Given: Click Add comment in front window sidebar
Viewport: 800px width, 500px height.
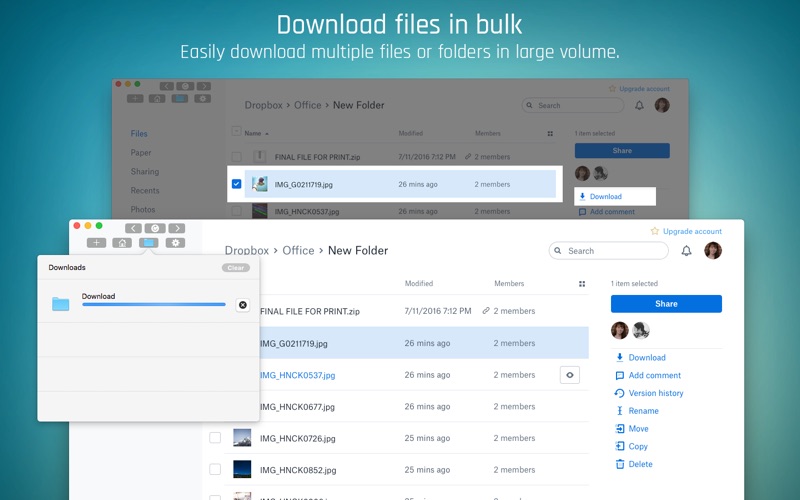Looking at the screenshot, I should [648, 376].
